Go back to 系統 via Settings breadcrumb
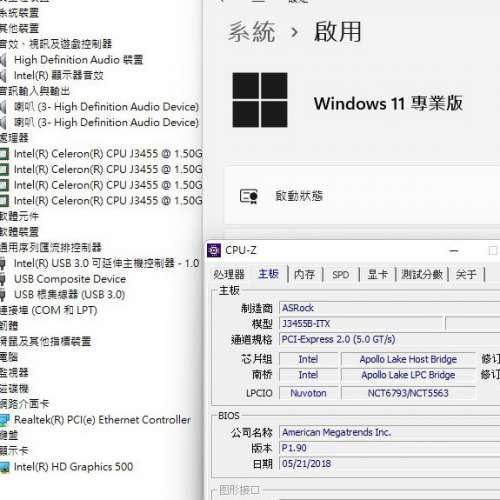 tap(252, 32)
